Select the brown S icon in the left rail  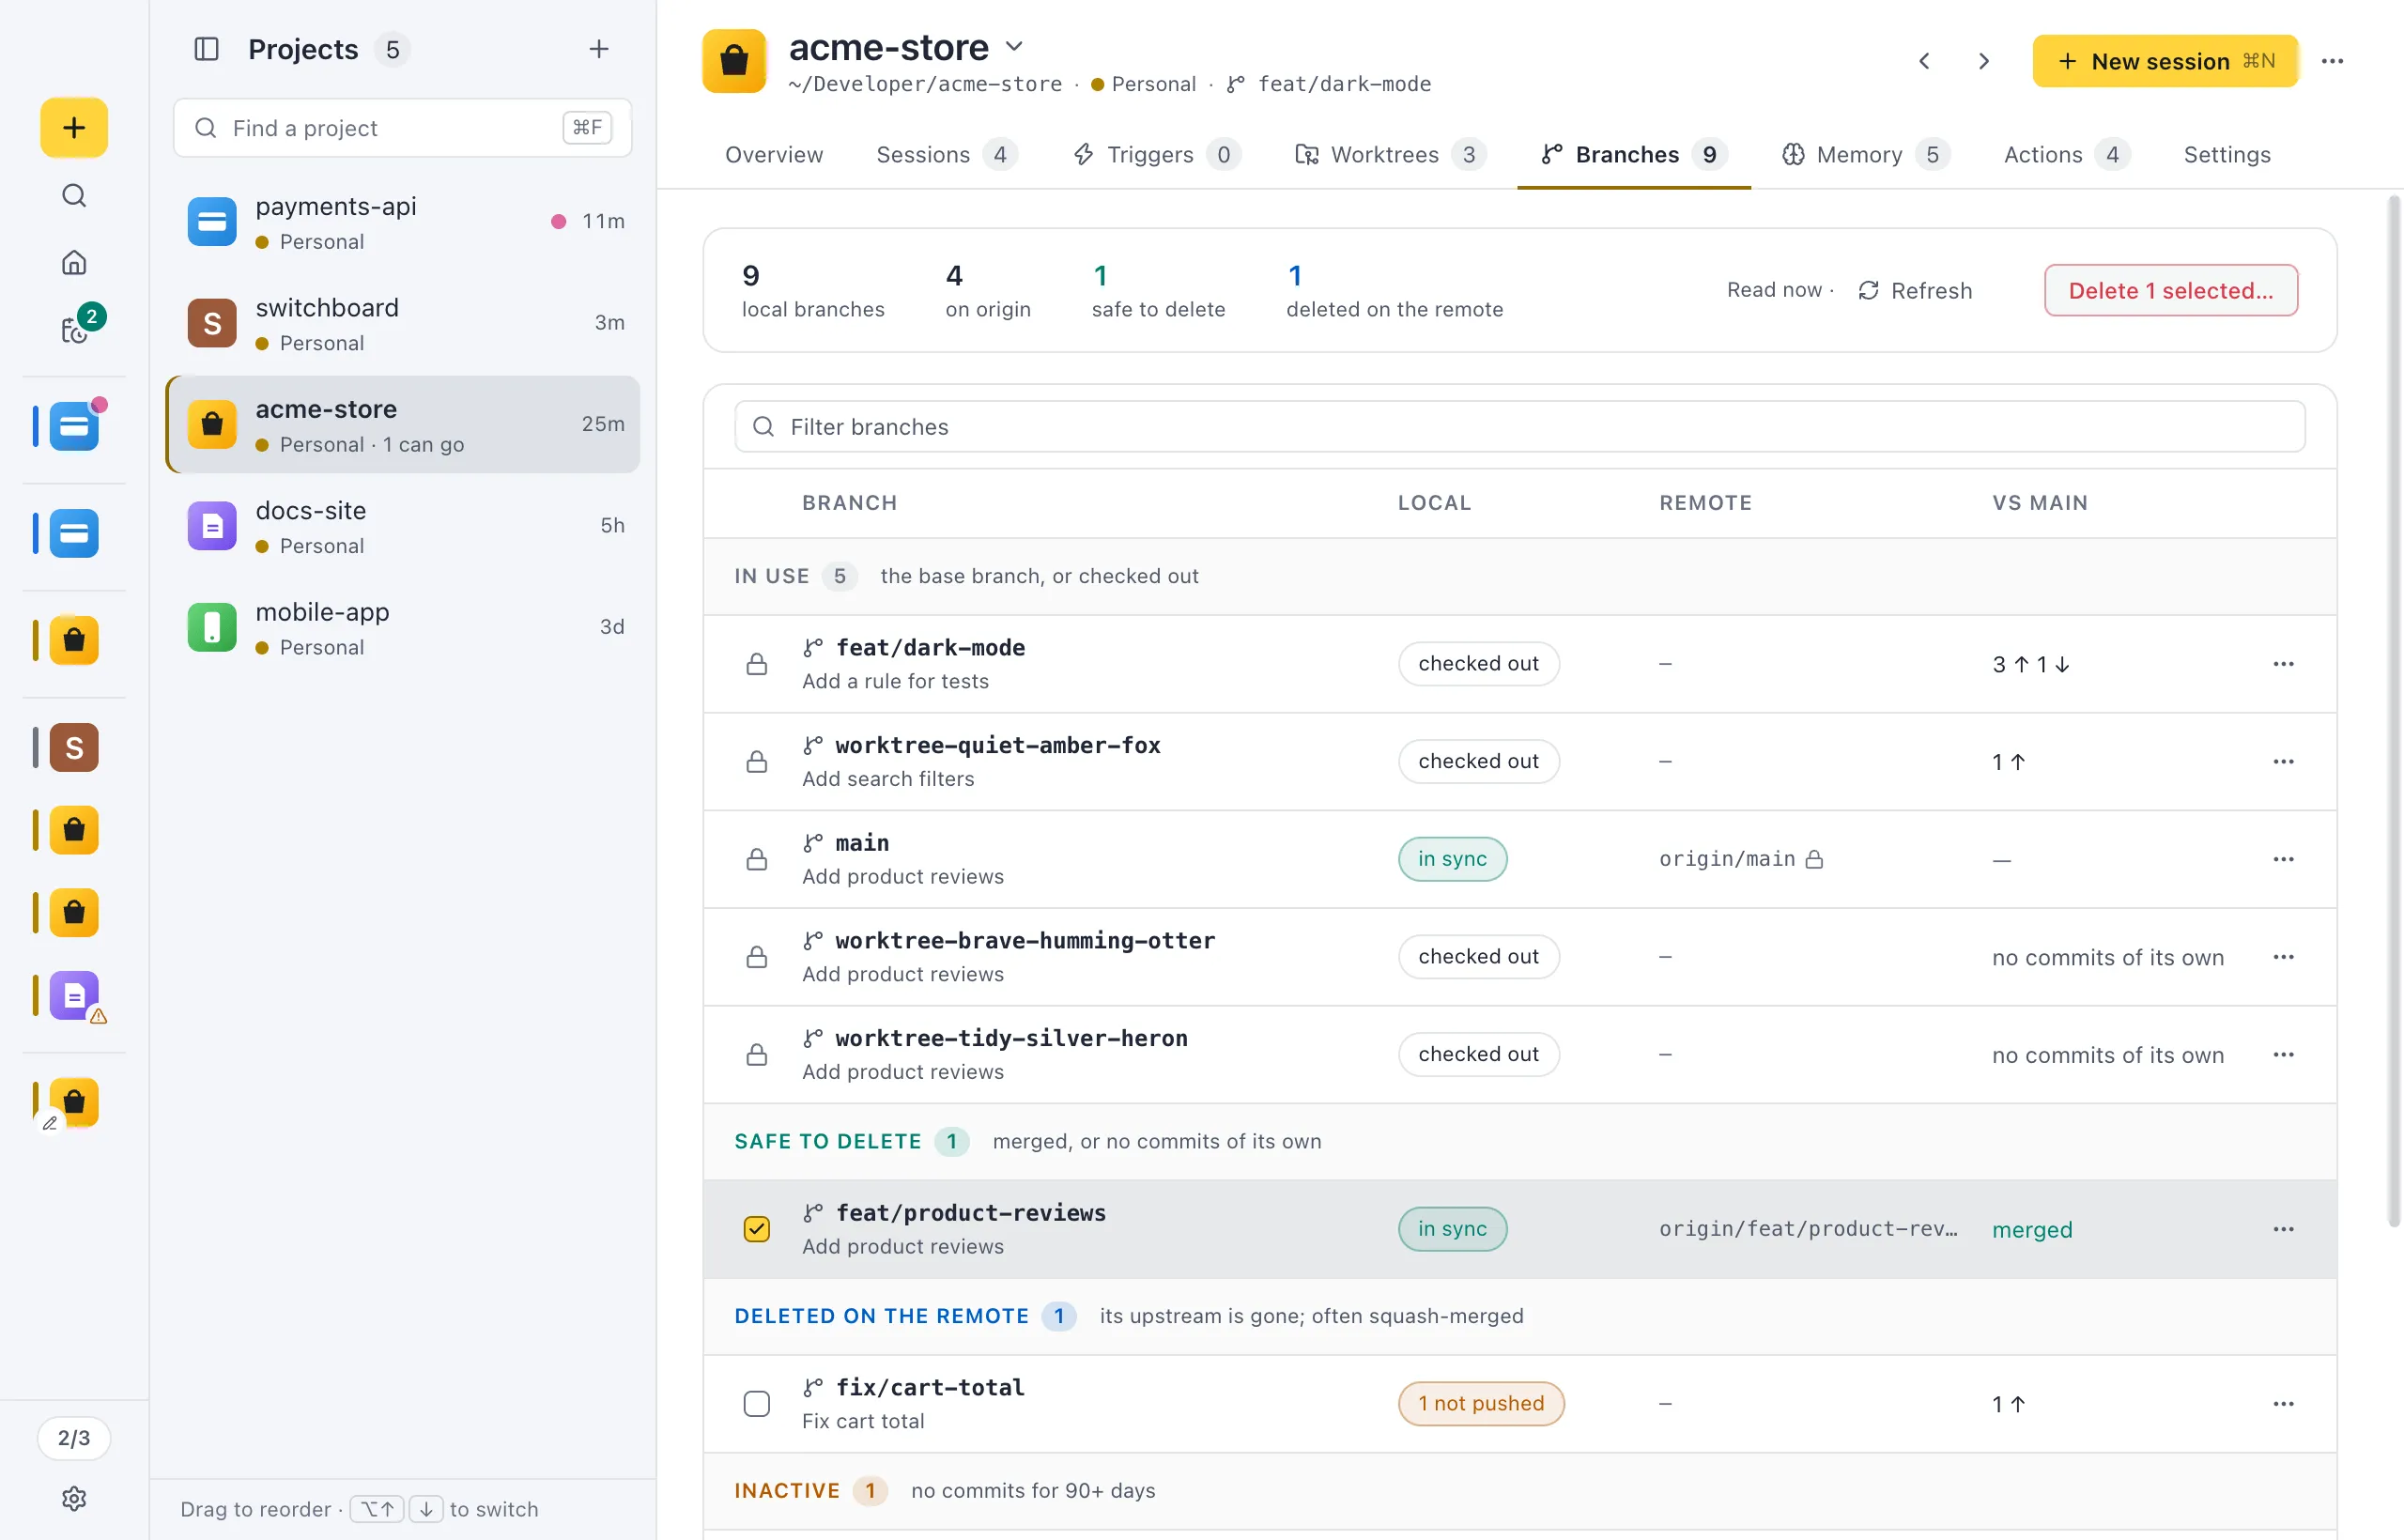point(74,747)
